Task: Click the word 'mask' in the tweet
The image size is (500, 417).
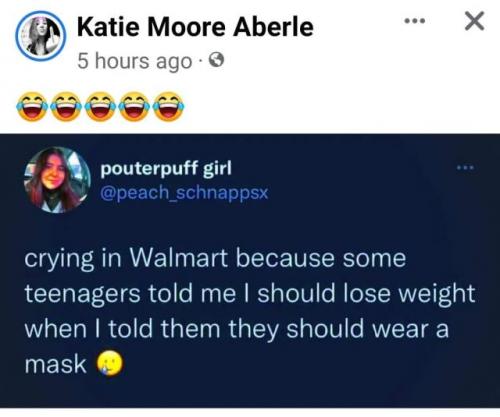Action: point(55,364)
